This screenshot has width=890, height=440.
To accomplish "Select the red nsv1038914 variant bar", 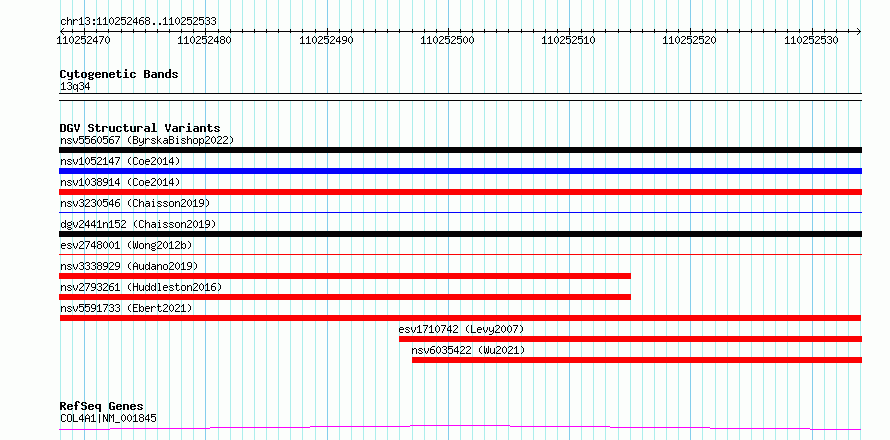I will (460, 192).
